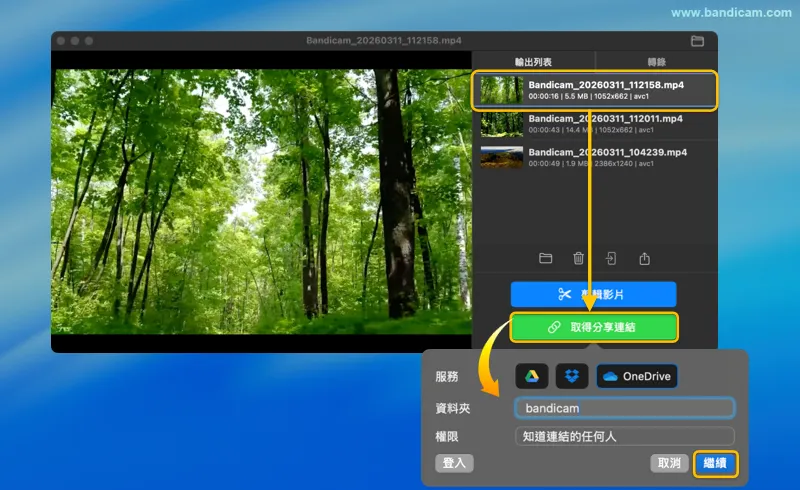Click thumbnail of Bandicam_20260311_112158.mp4
Screen dimensions: 800x490
coord(502,90)
